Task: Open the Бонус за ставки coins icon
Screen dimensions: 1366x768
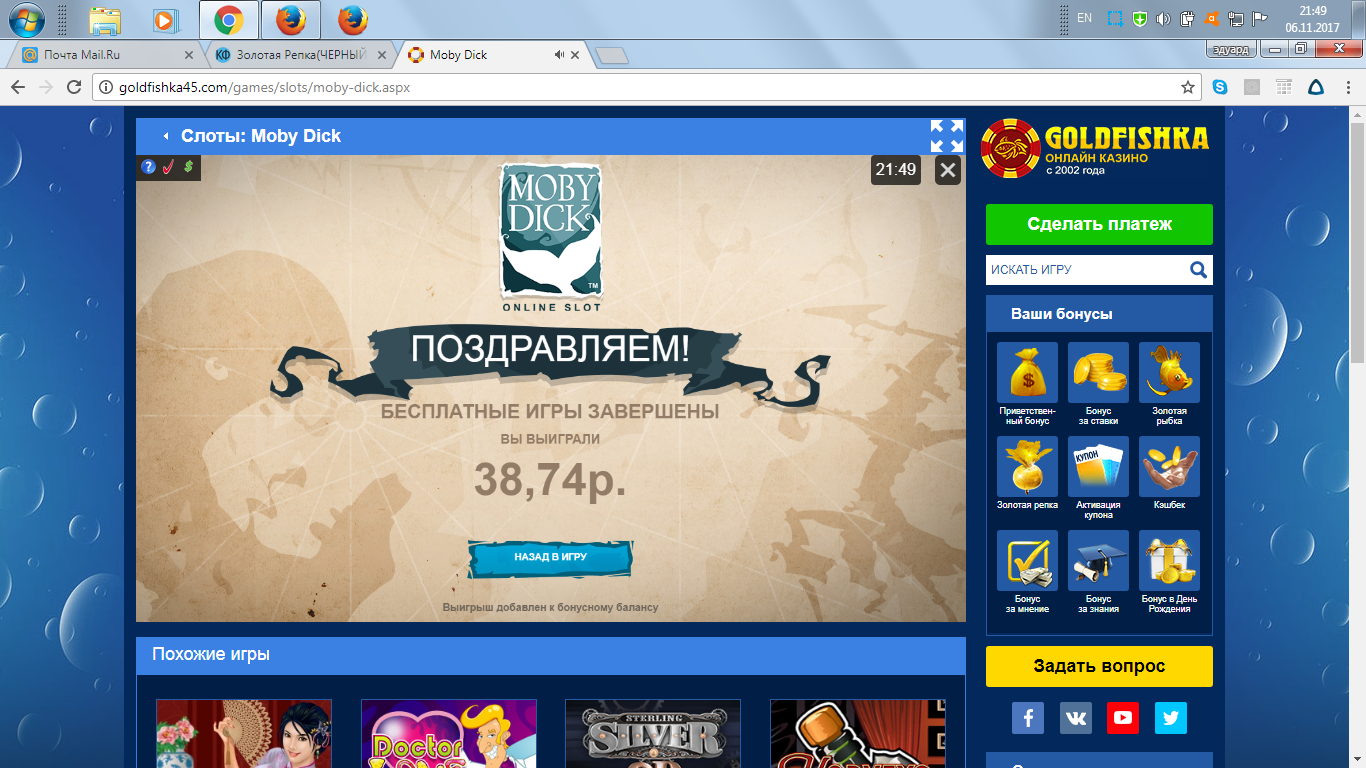Action: coord(1098,373)
